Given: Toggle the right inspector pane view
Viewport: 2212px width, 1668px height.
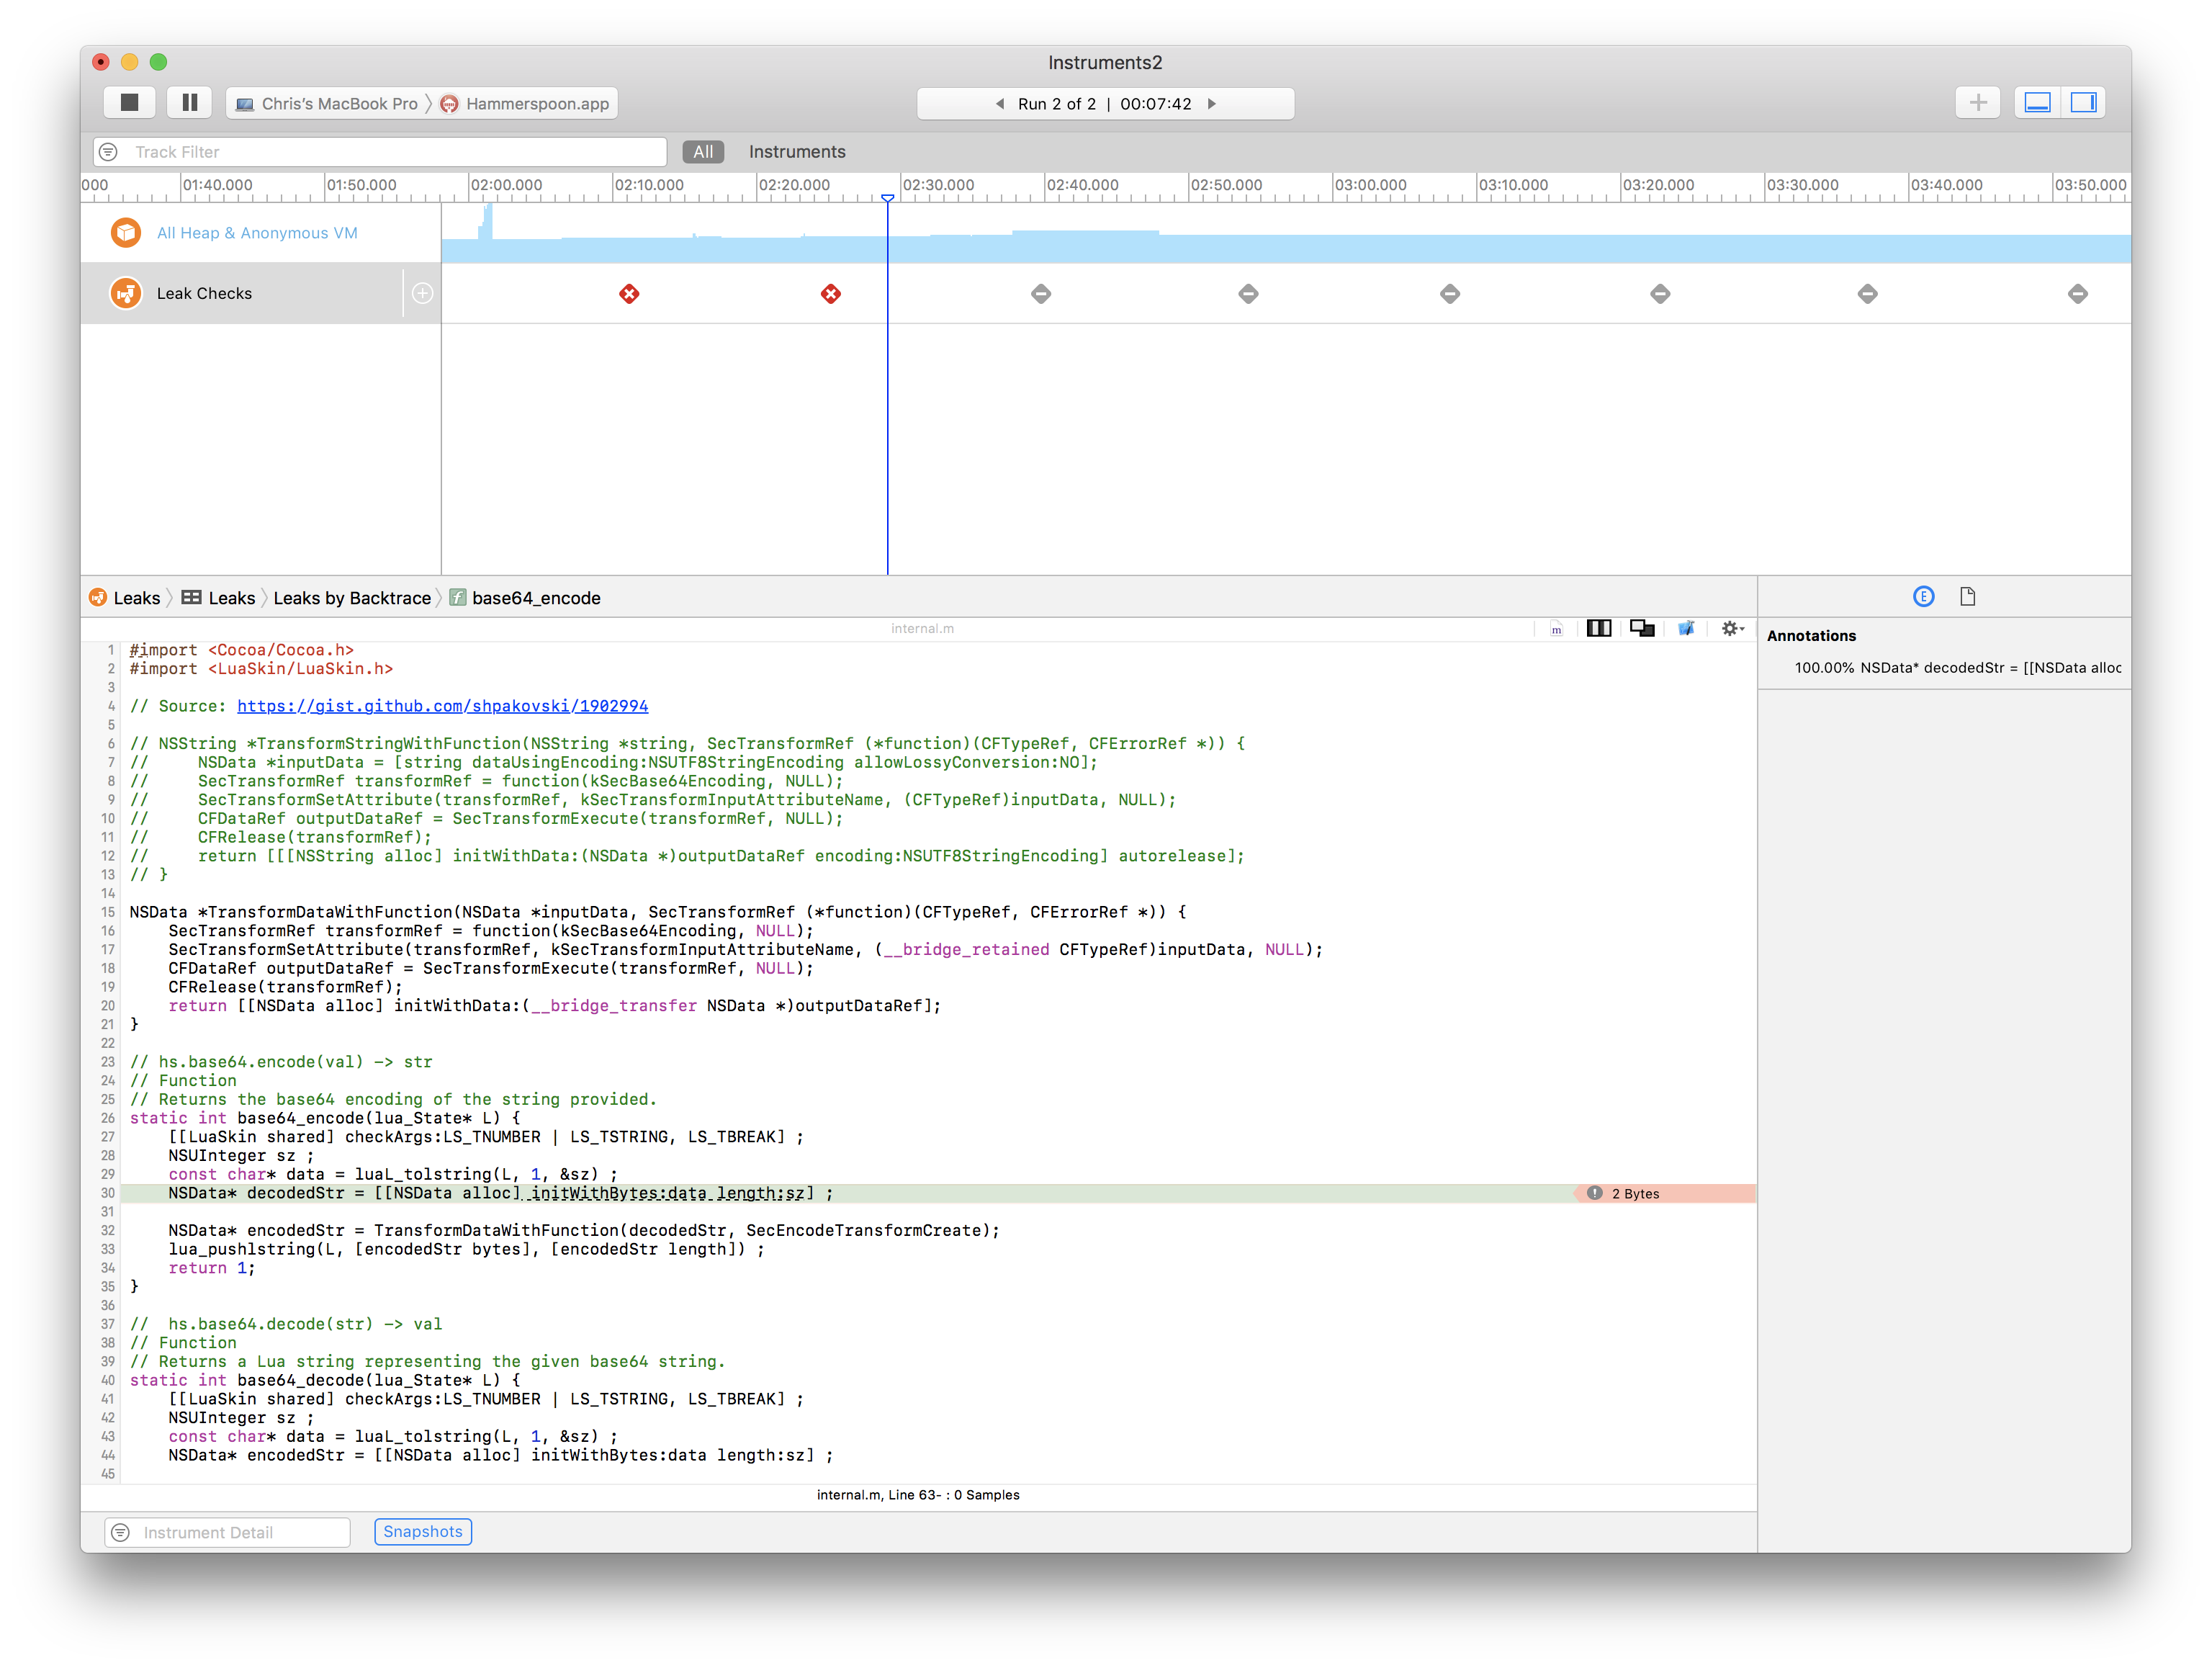Looking at the screenshot, I should [2083, 102].
